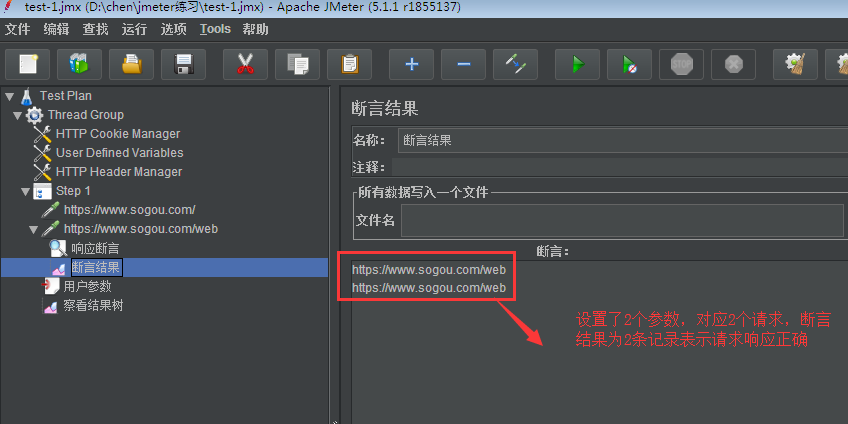Click the minus Collapse All toolbar button
This screenshot has height=424, width=848.
[463, 65]
